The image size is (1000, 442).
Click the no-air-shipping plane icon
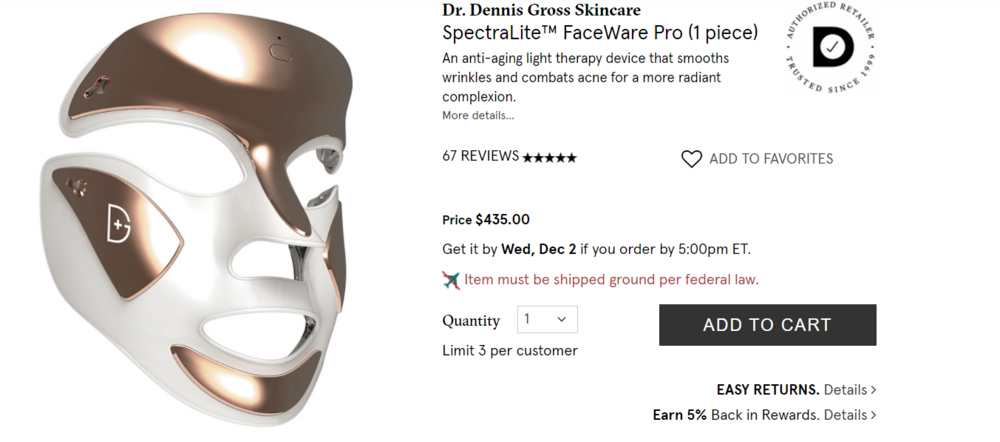[451, 279]
